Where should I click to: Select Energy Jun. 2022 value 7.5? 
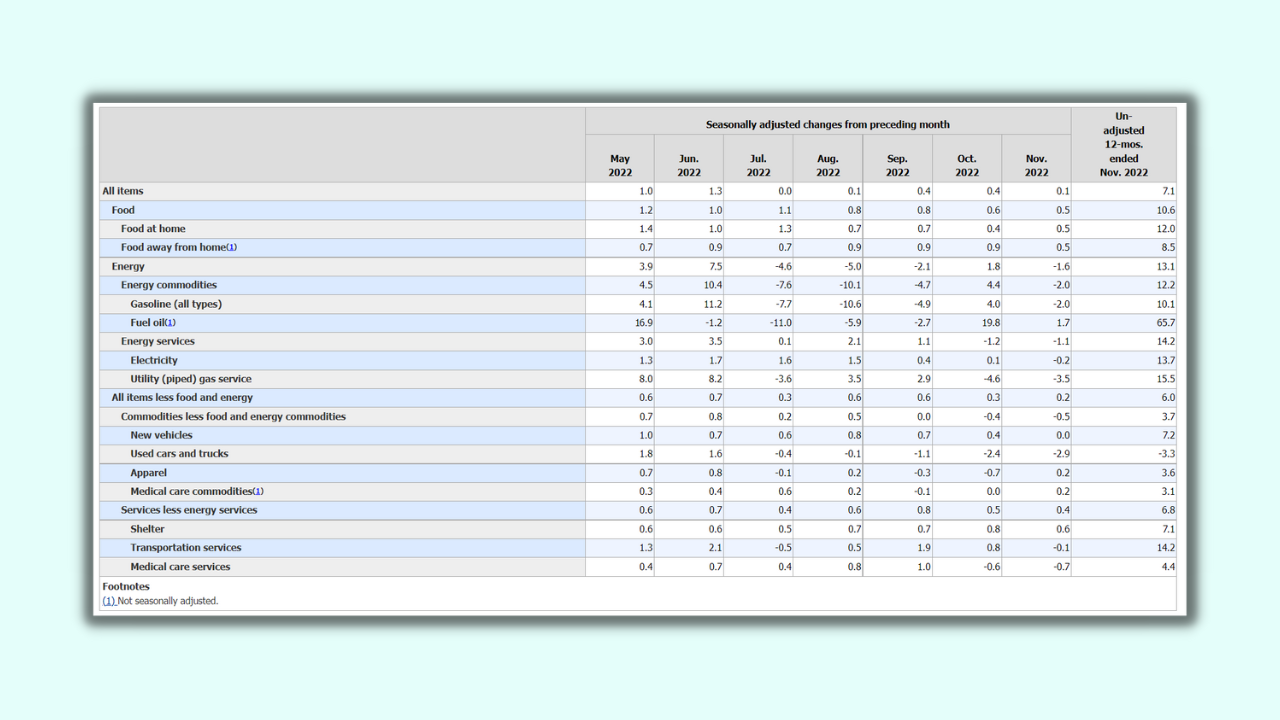tap(714, 267)
